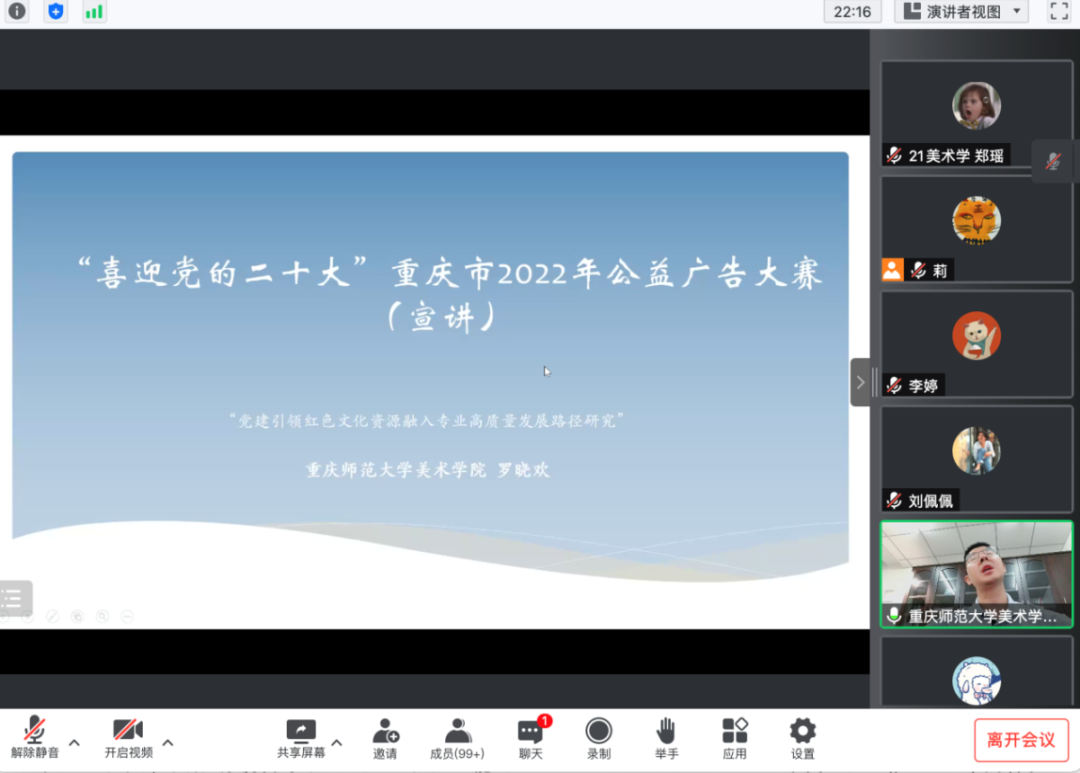This screenshot has width=1080, height=773.
Task: Expand video options arrow beside 开启视频
Action: (168, 743)
